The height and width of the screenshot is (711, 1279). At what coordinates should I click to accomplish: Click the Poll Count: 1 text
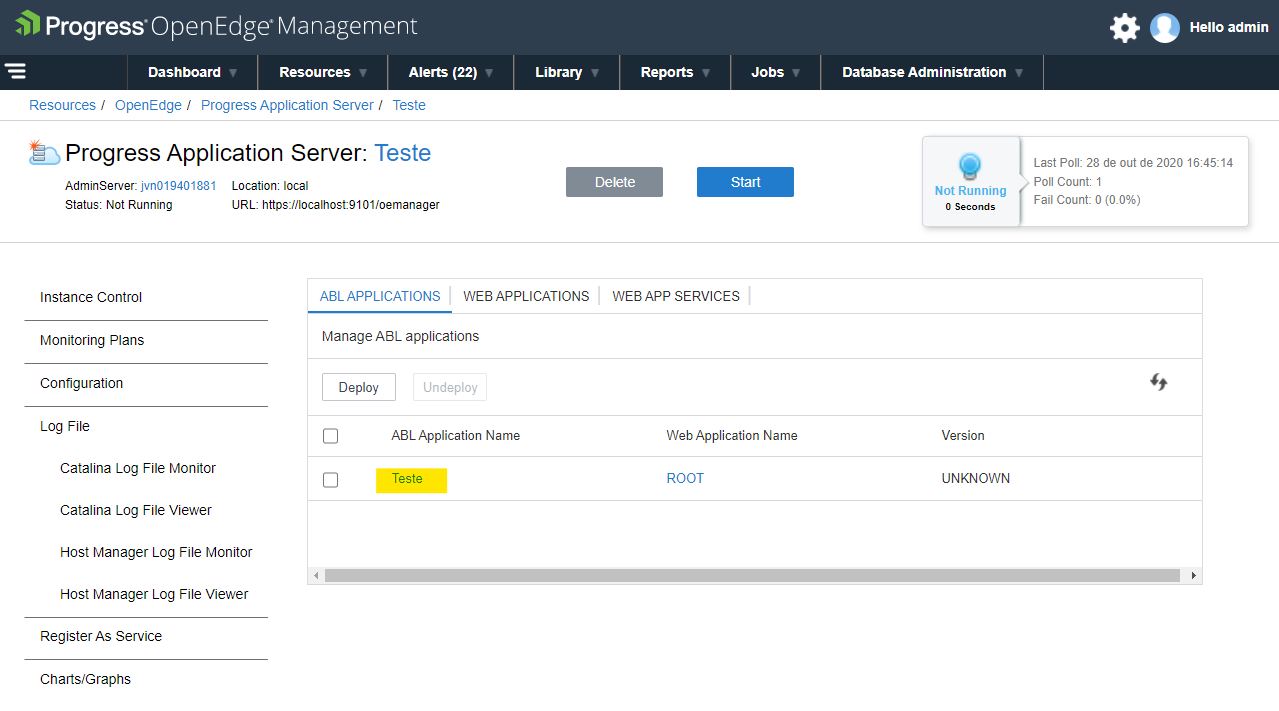[1068, 182]
